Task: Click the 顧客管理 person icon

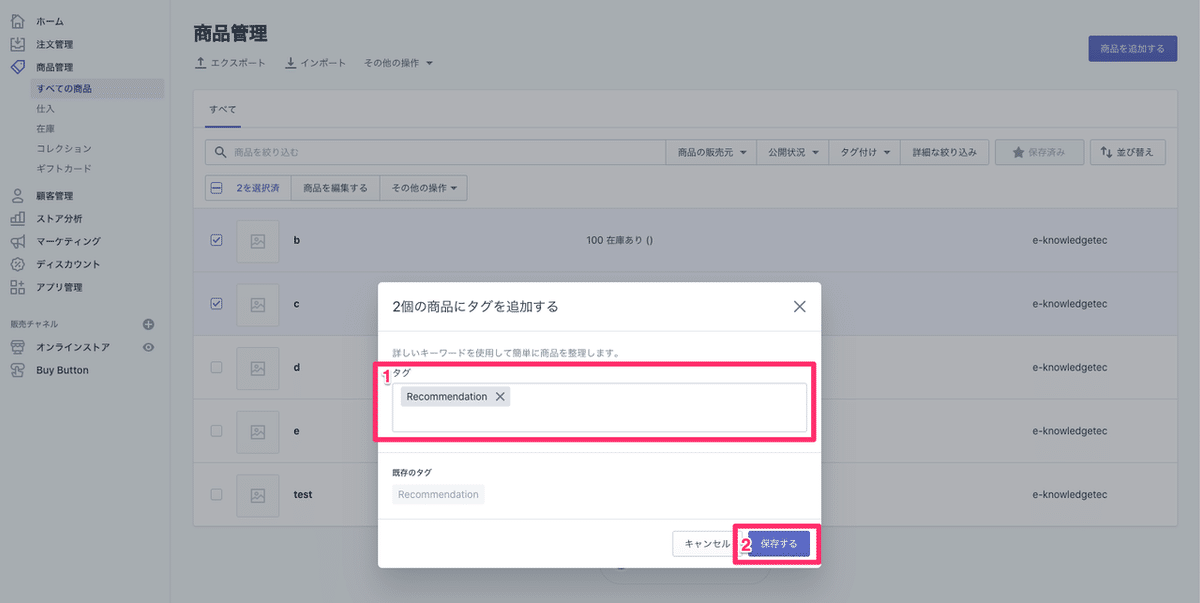Action: pos(17,196)
